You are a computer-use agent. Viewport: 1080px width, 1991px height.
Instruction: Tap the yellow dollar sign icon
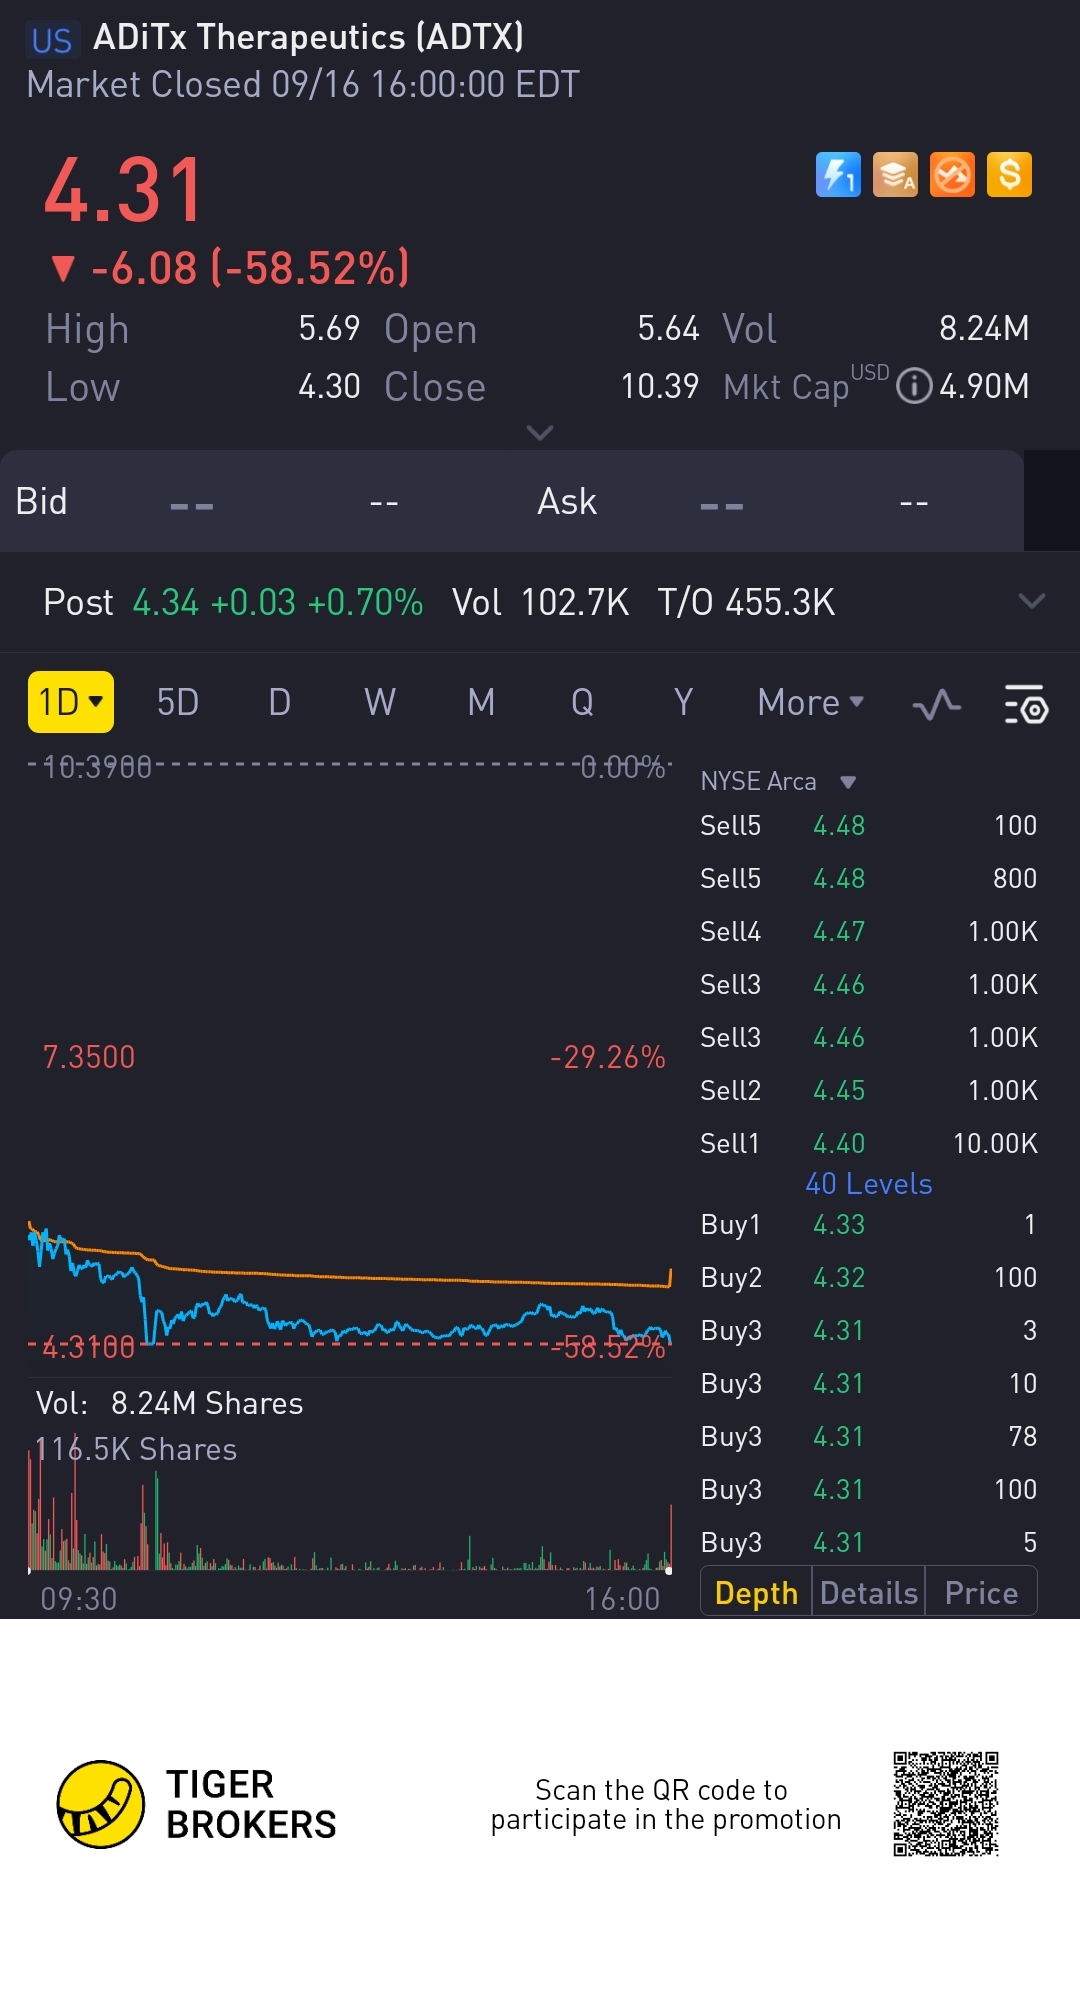1009,175
